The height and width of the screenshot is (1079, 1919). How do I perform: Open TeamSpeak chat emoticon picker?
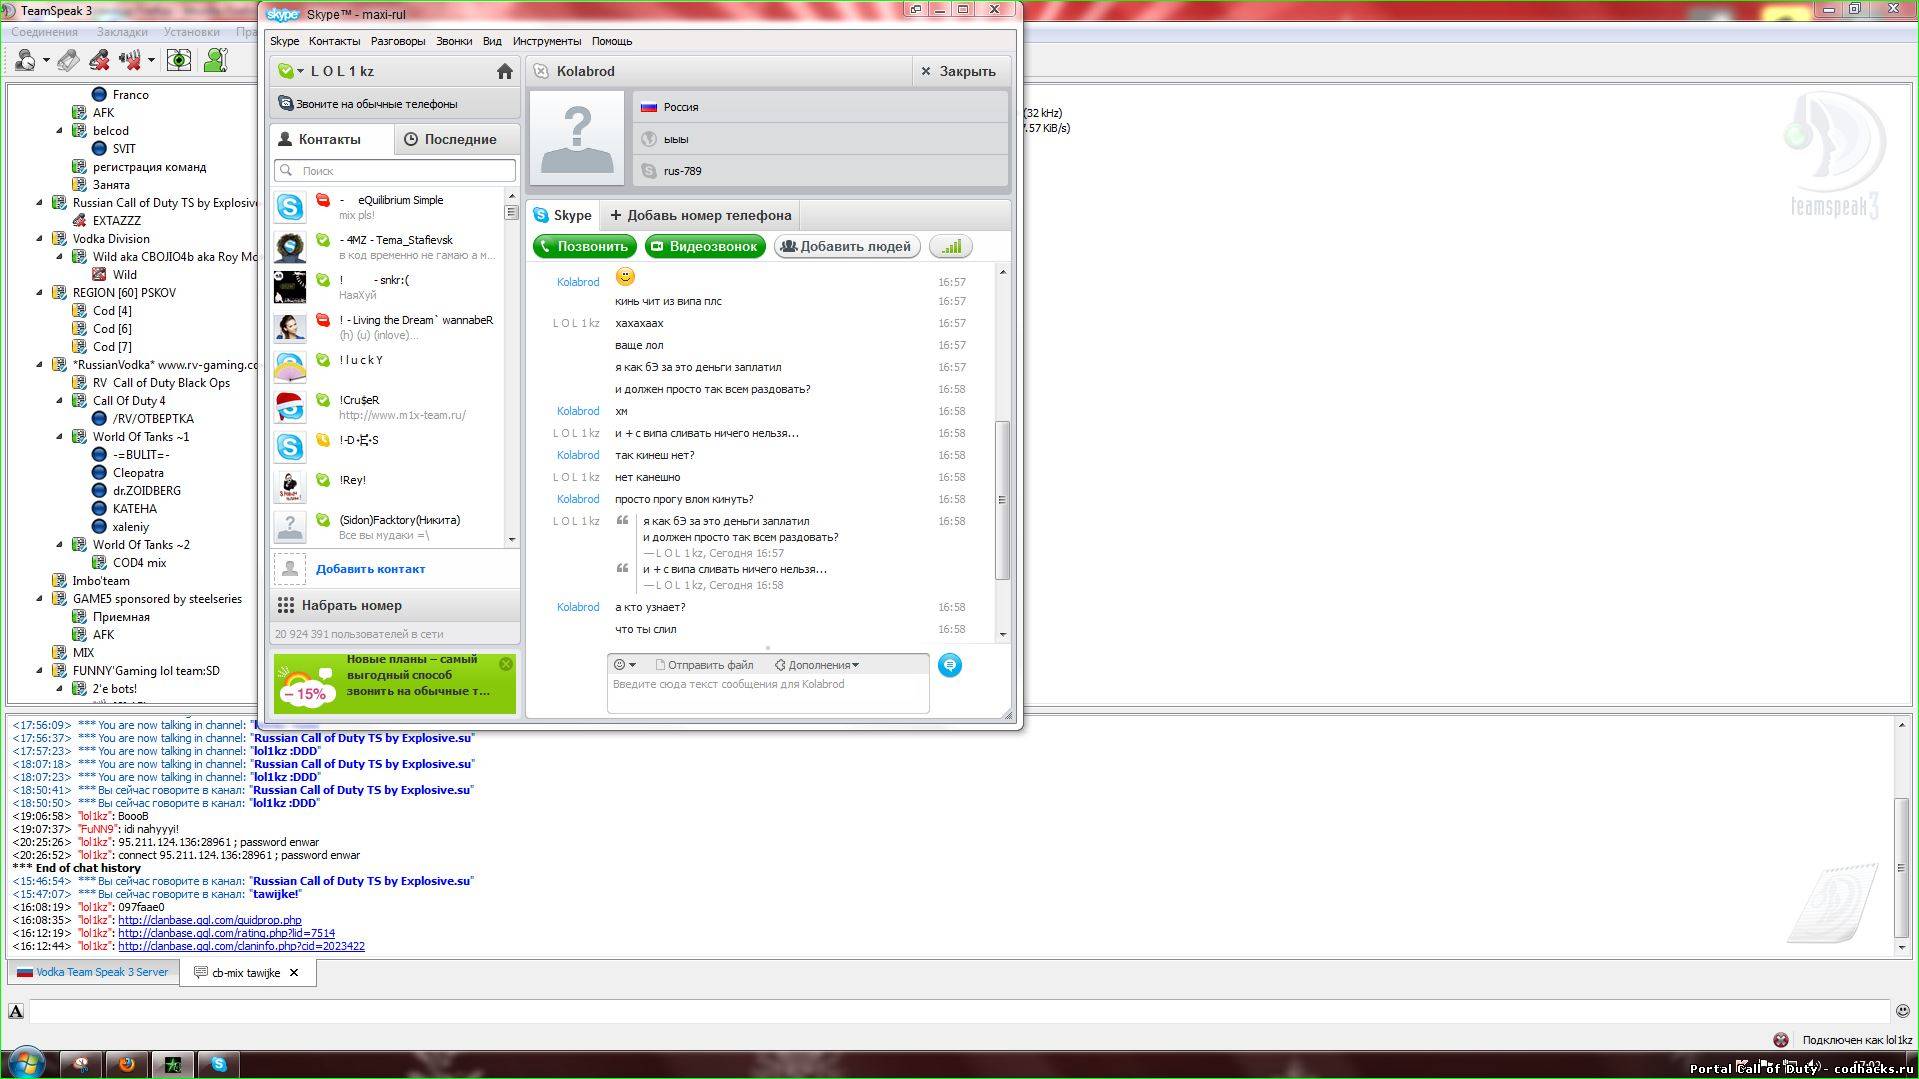[1902, 1011]
